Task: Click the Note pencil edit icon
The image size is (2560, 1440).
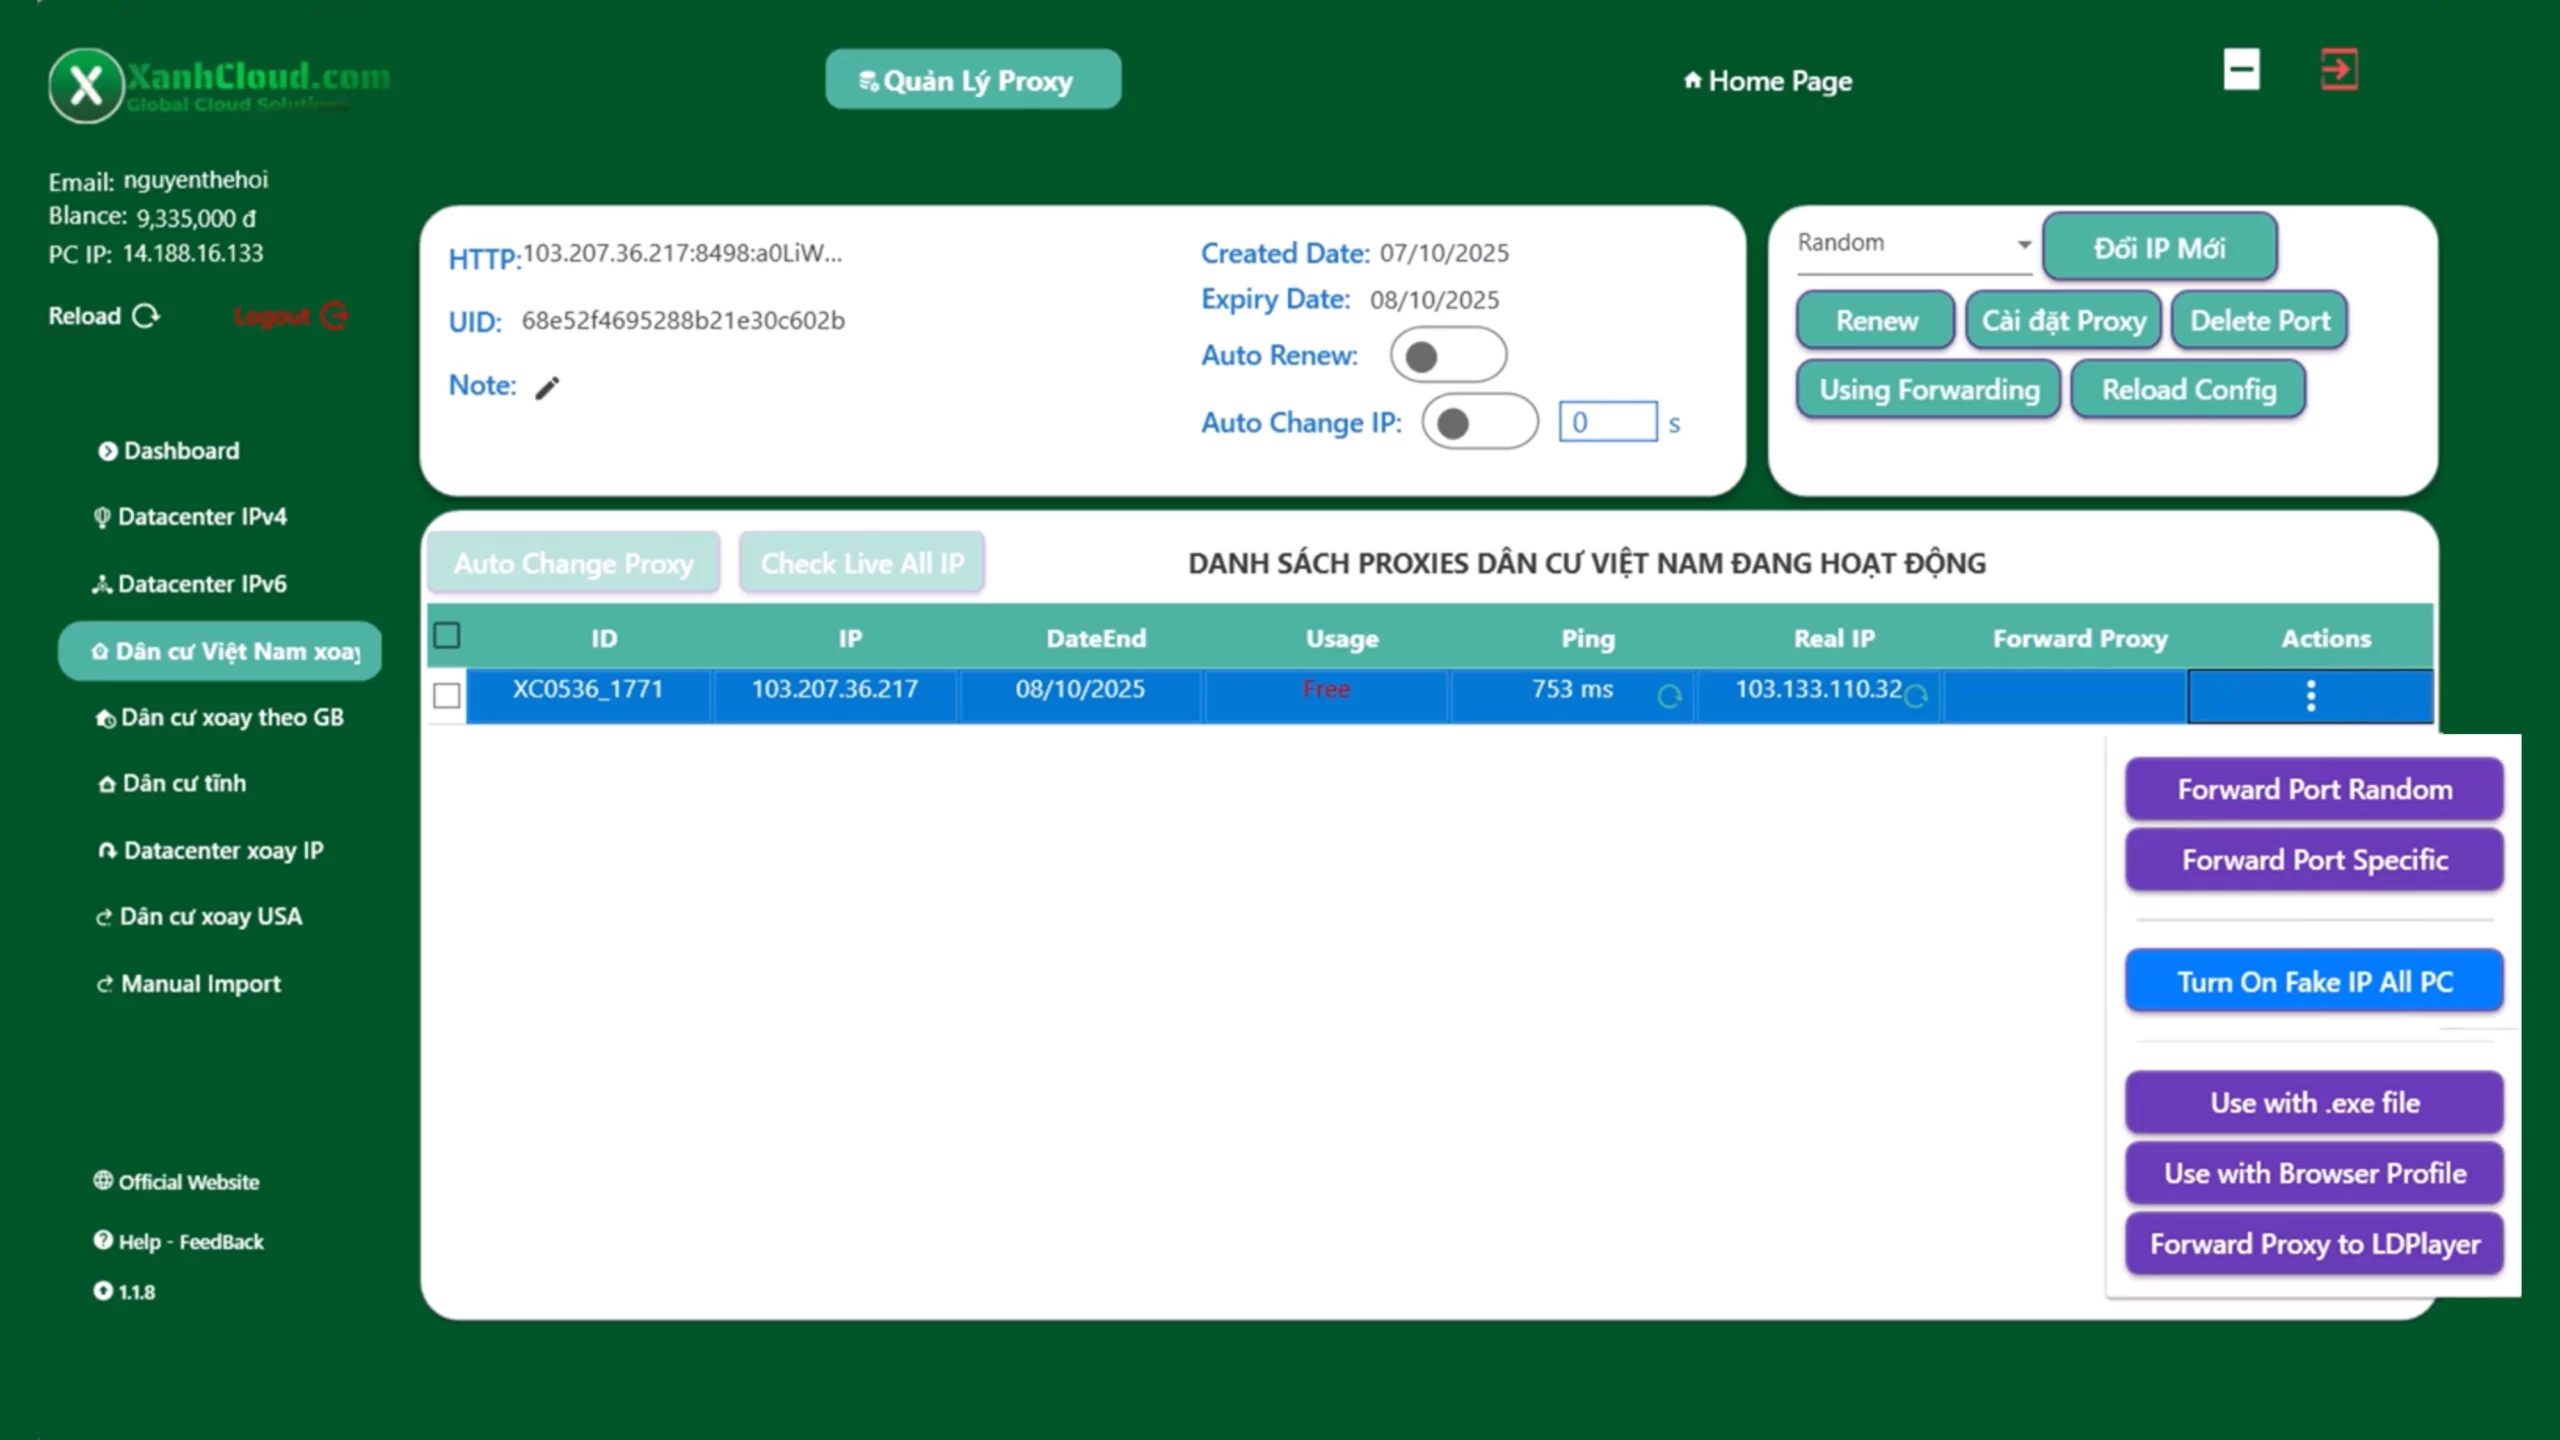Action: coord(547,388)
